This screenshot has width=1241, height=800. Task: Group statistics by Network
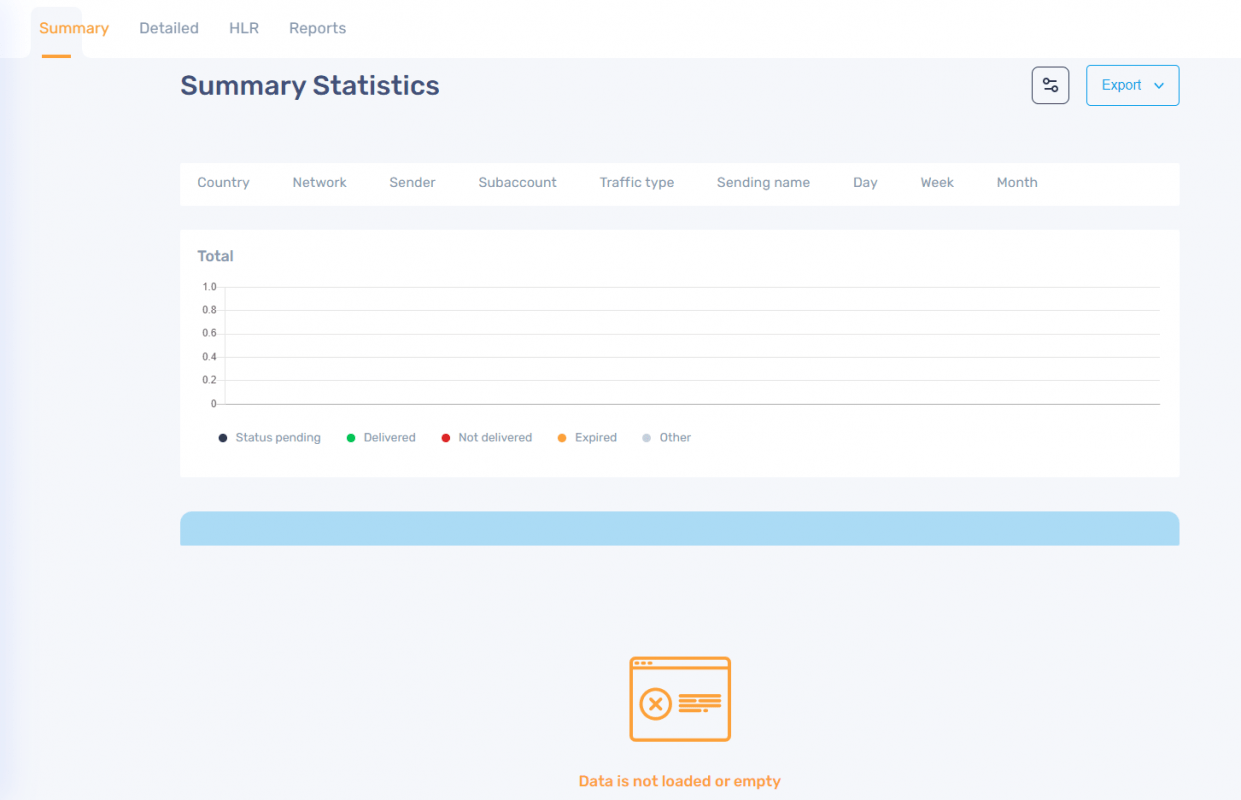[x=319, y=183]
